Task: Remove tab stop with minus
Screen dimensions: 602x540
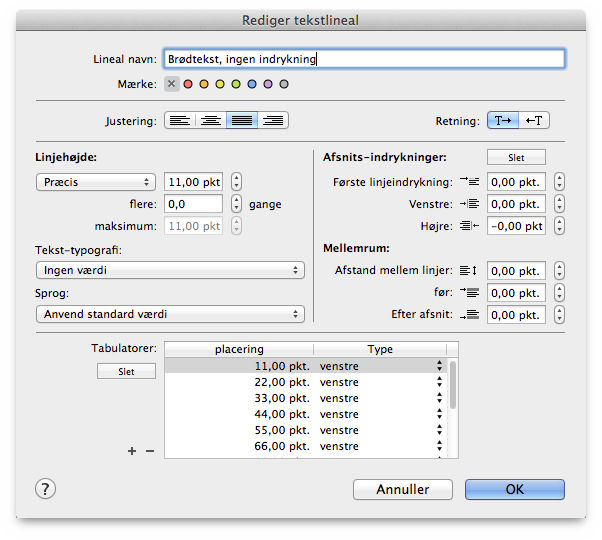Action: coord(150,451)
